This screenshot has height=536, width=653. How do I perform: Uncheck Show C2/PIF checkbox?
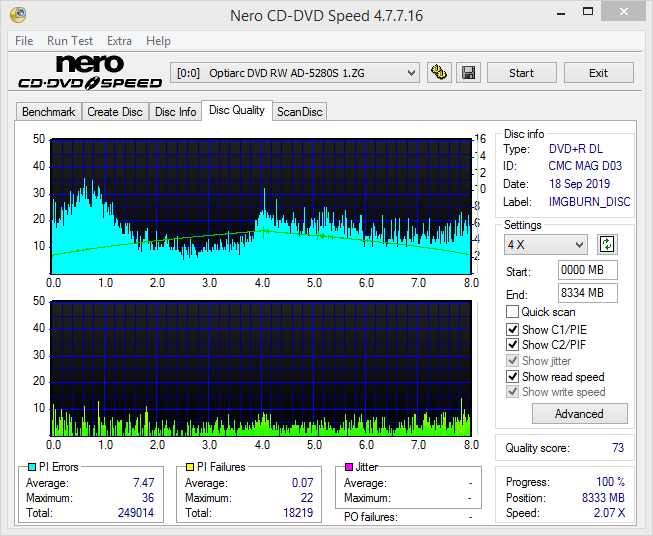pos(512,344)
